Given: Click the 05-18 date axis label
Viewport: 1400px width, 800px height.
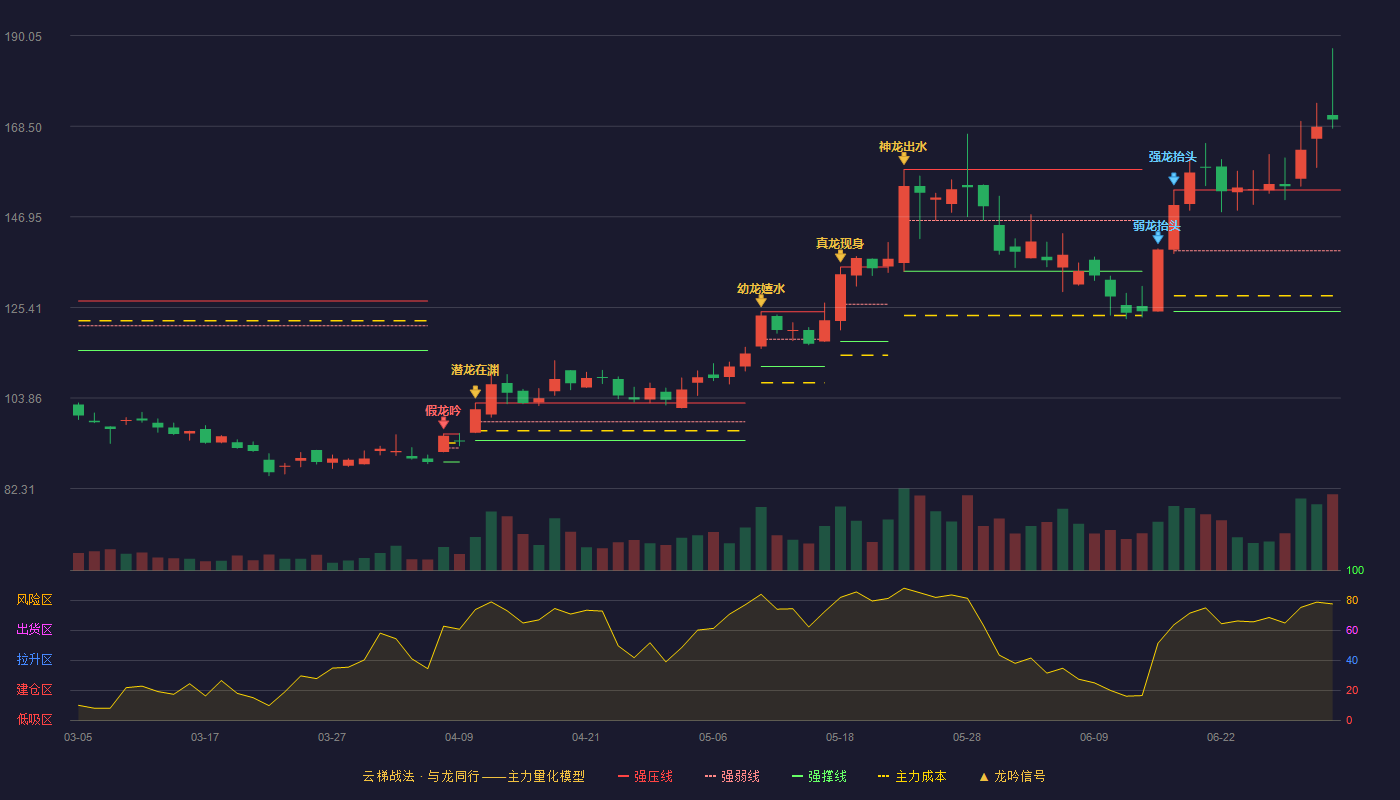Looking at the screenshot, I should click(840, 737).
